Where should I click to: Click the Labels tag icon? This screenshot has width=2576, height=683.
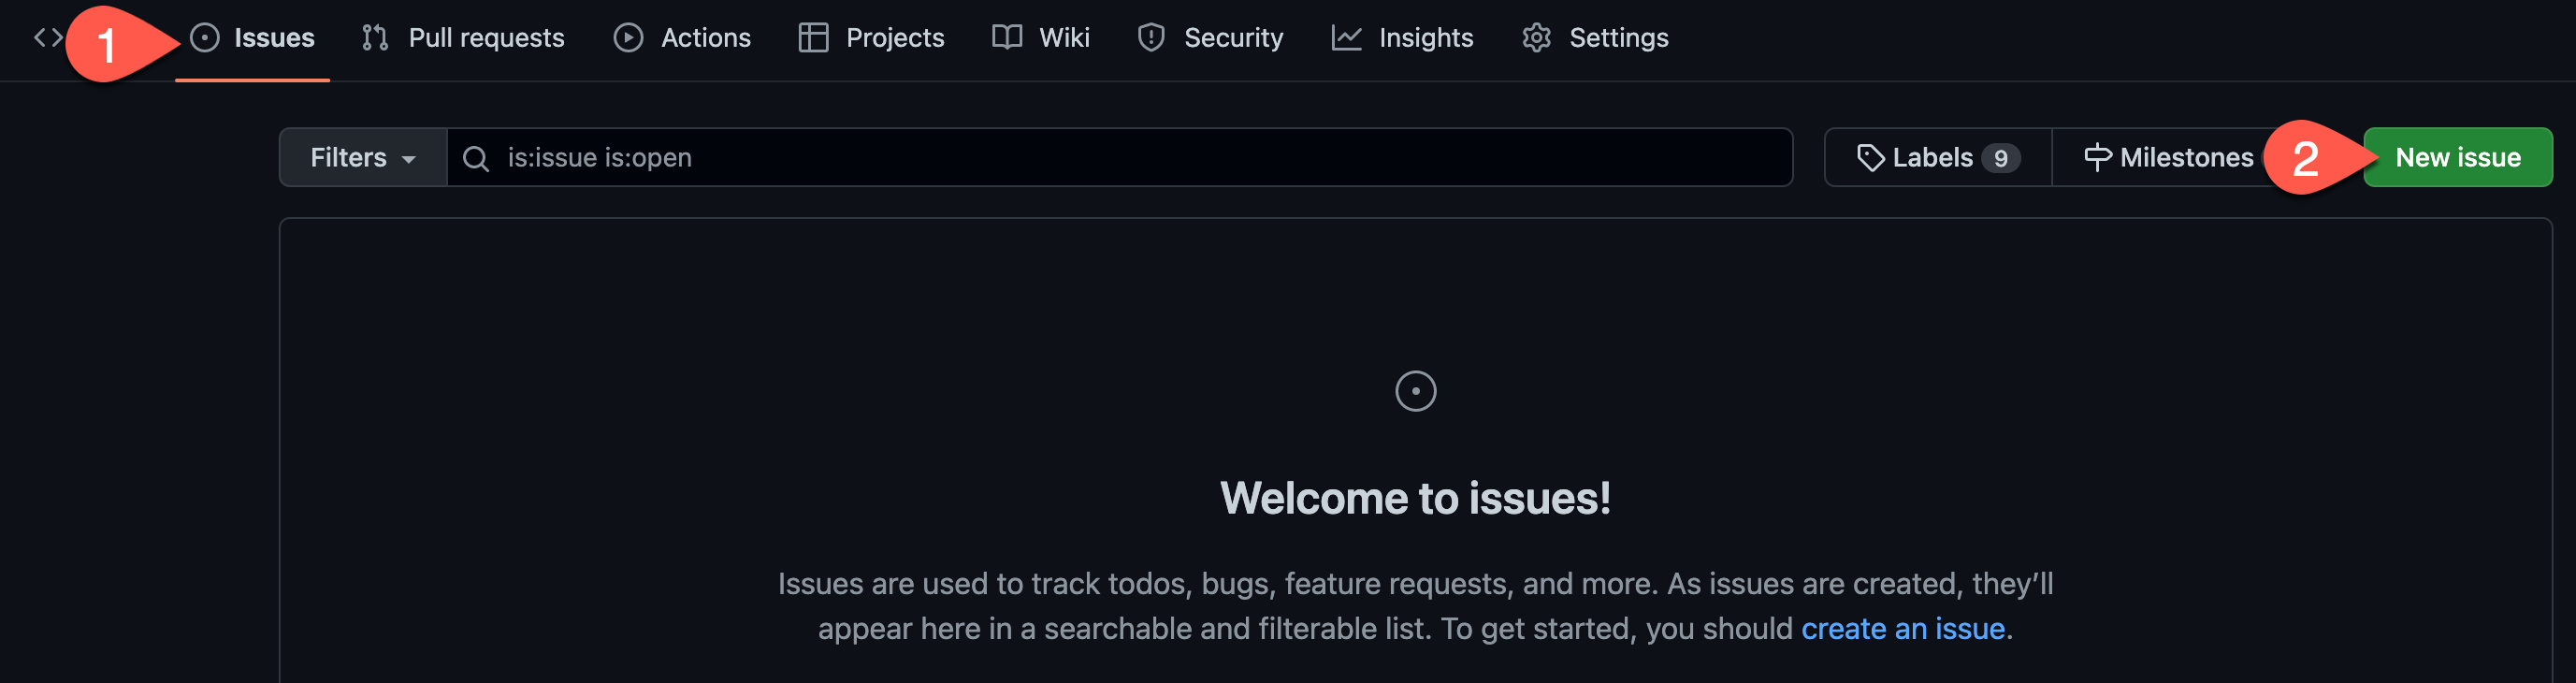coord(1870,158)
